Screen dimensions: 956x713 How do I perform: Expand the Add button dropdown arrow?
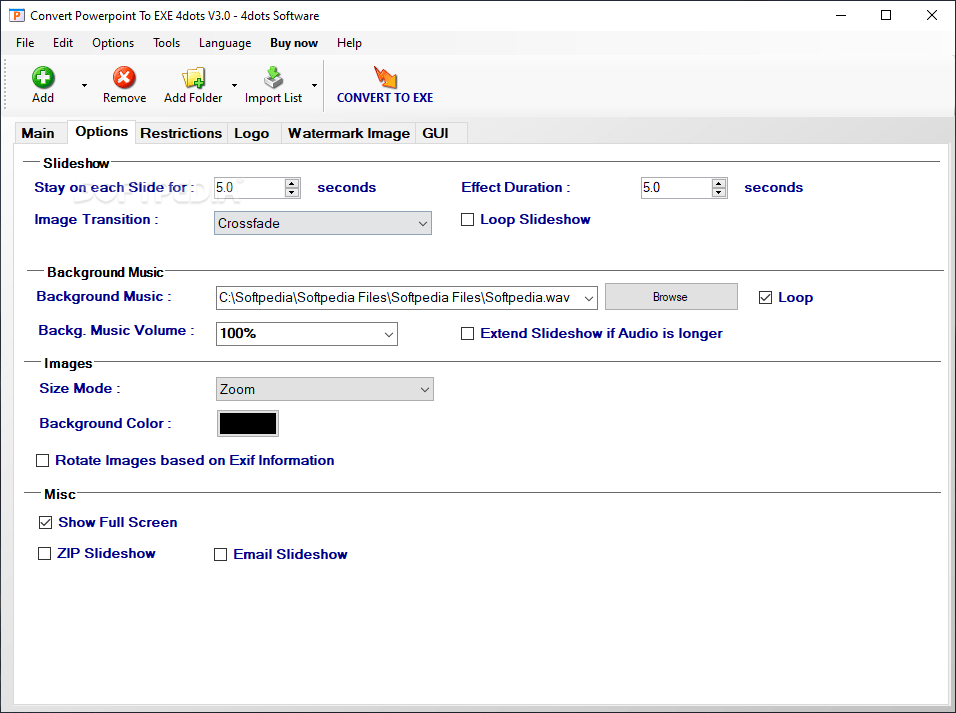[84, 85]
